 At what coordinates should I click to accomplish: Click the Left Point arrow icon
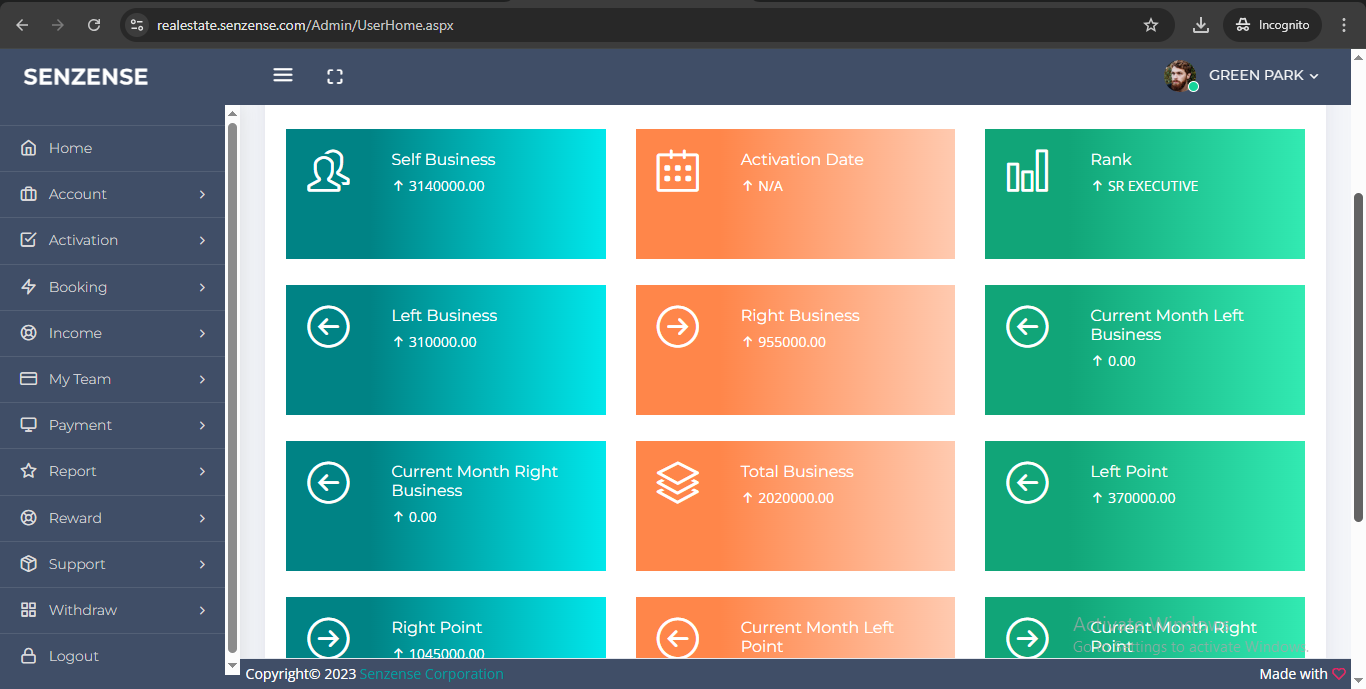pos(1027,483)
